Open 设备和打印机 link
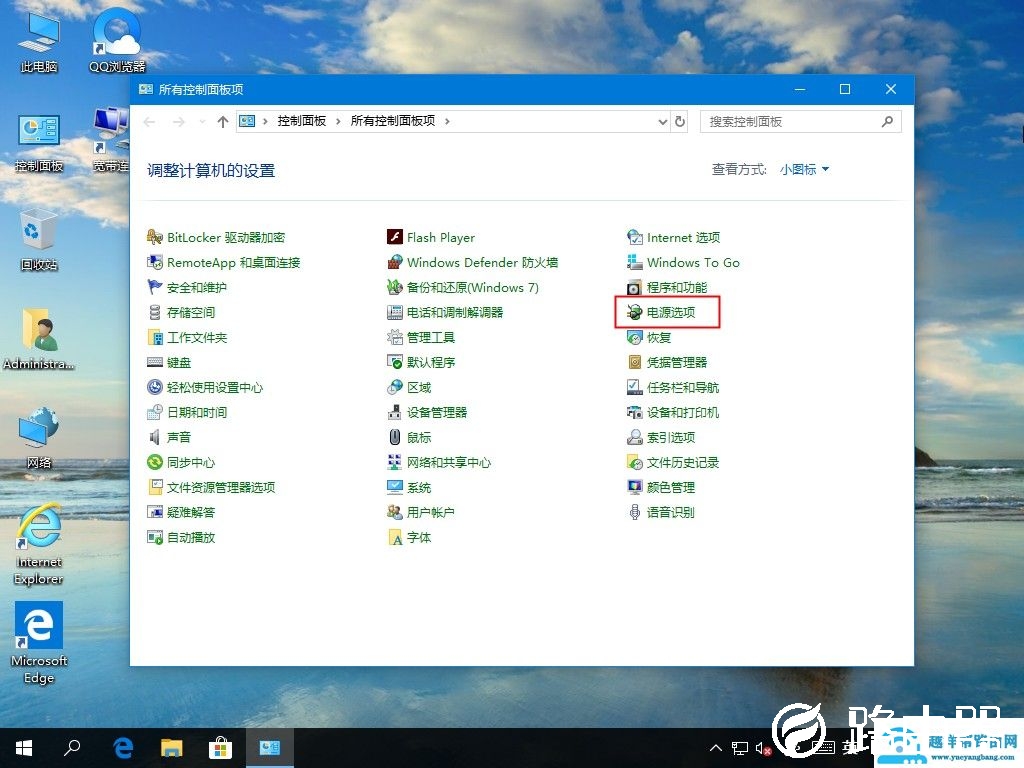1024x768 pixels. 682,412
